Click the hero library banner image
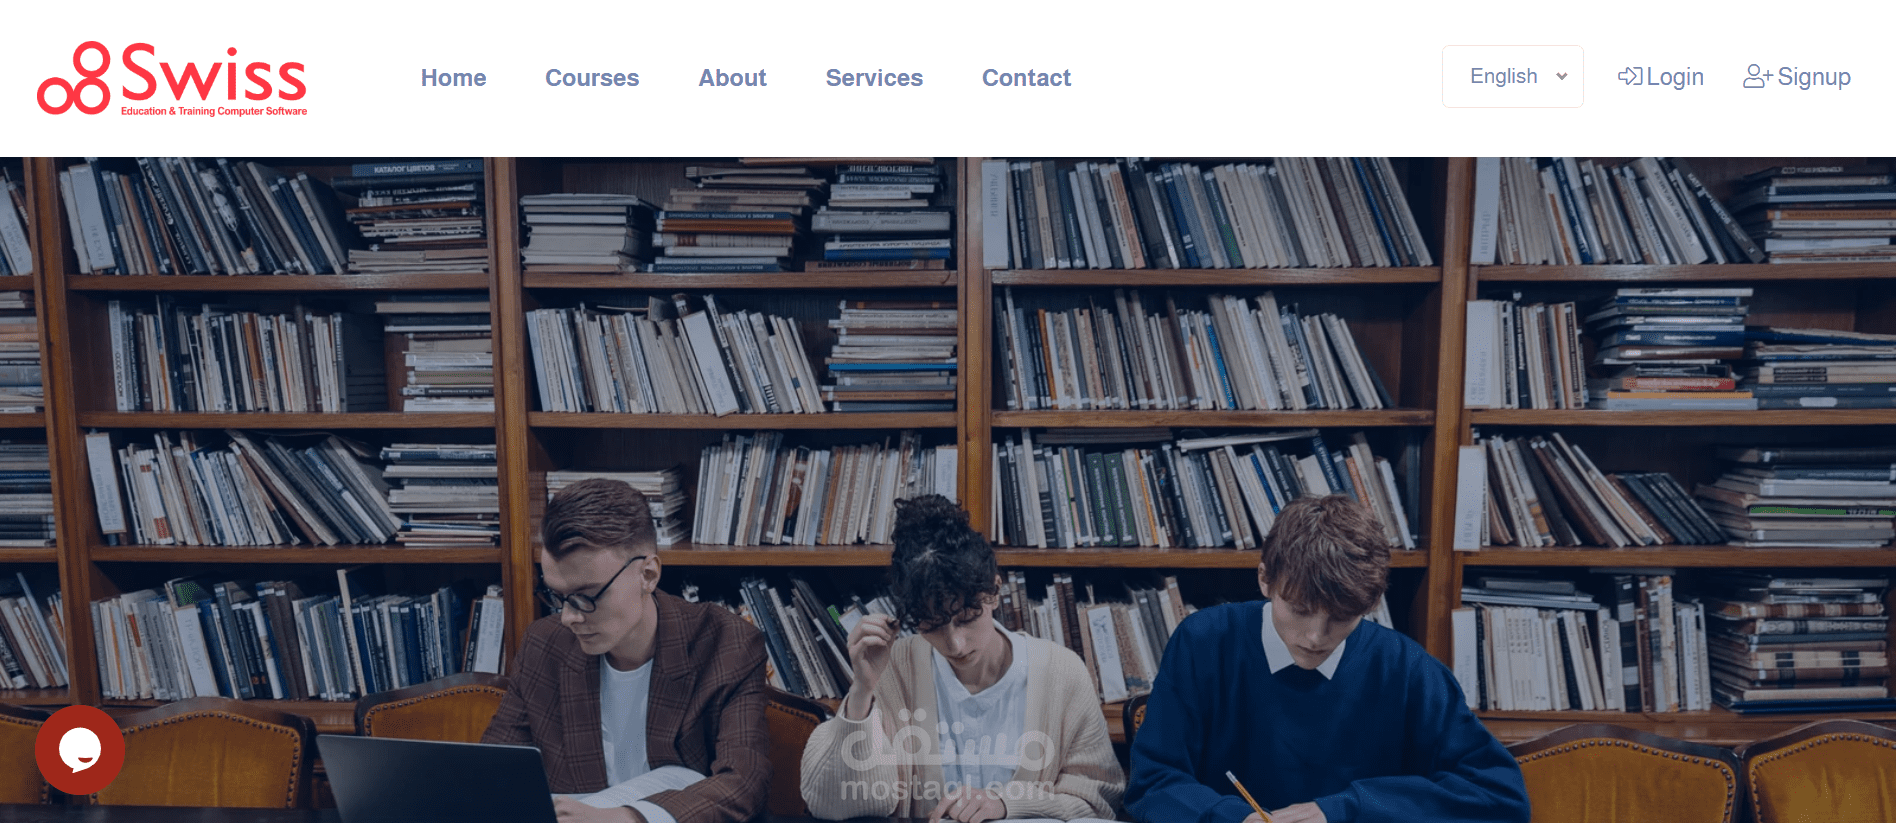This screenshot has width=1896, height=823. point(948,490)
